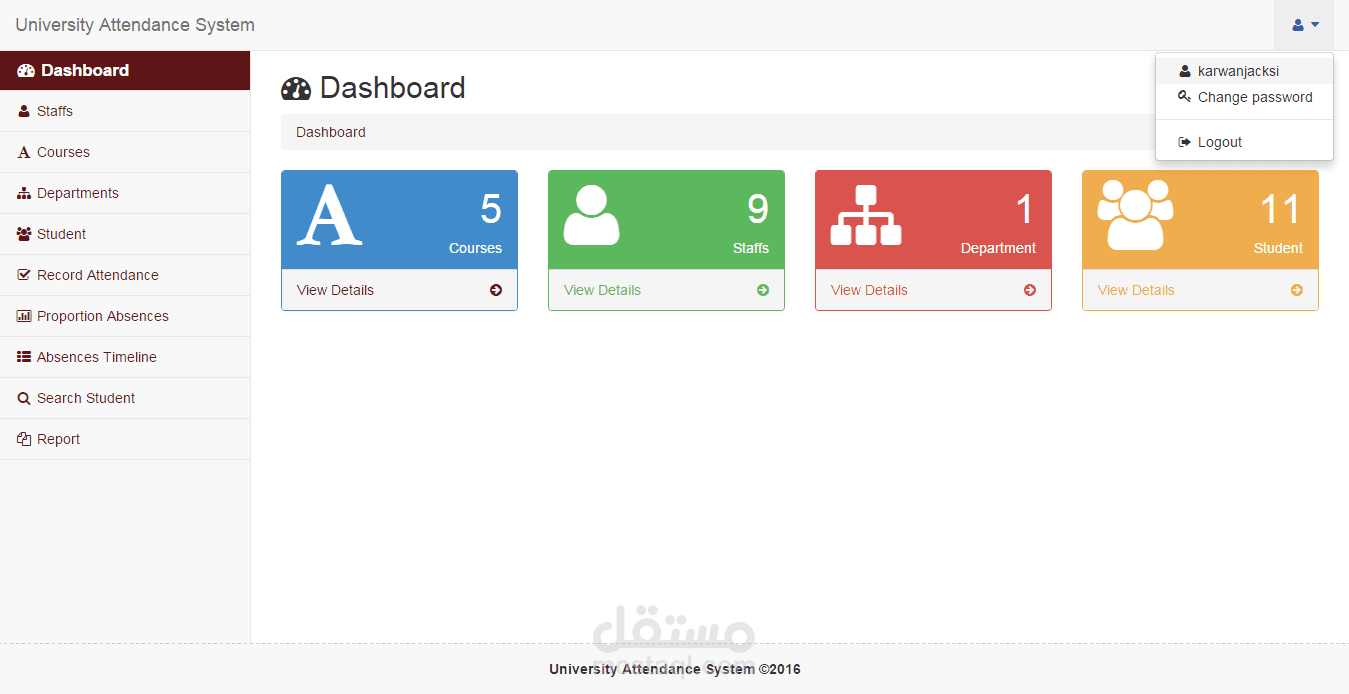
Task: Click the sitemap icon on Department card
Action: (866, 215)
